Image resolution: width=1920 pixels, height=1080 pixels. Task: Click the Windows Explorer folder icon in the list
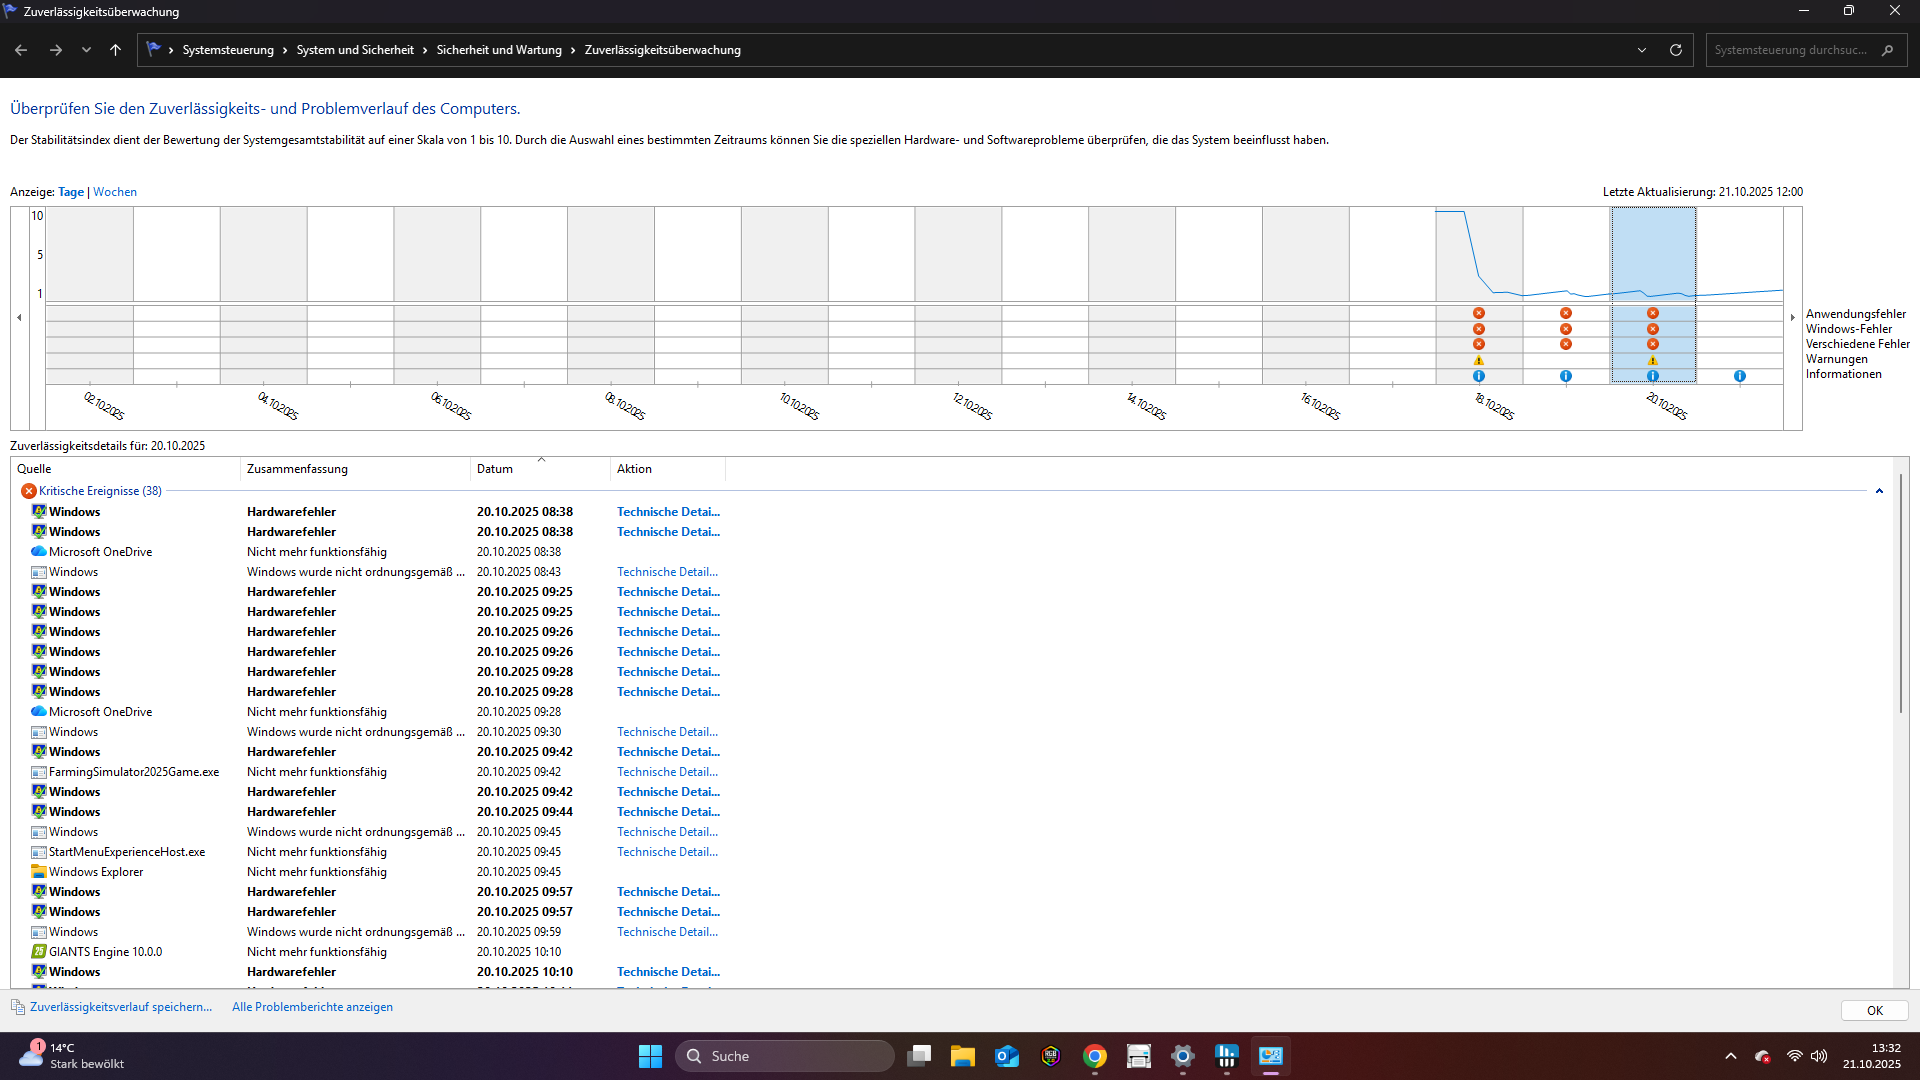coord(38,872)
